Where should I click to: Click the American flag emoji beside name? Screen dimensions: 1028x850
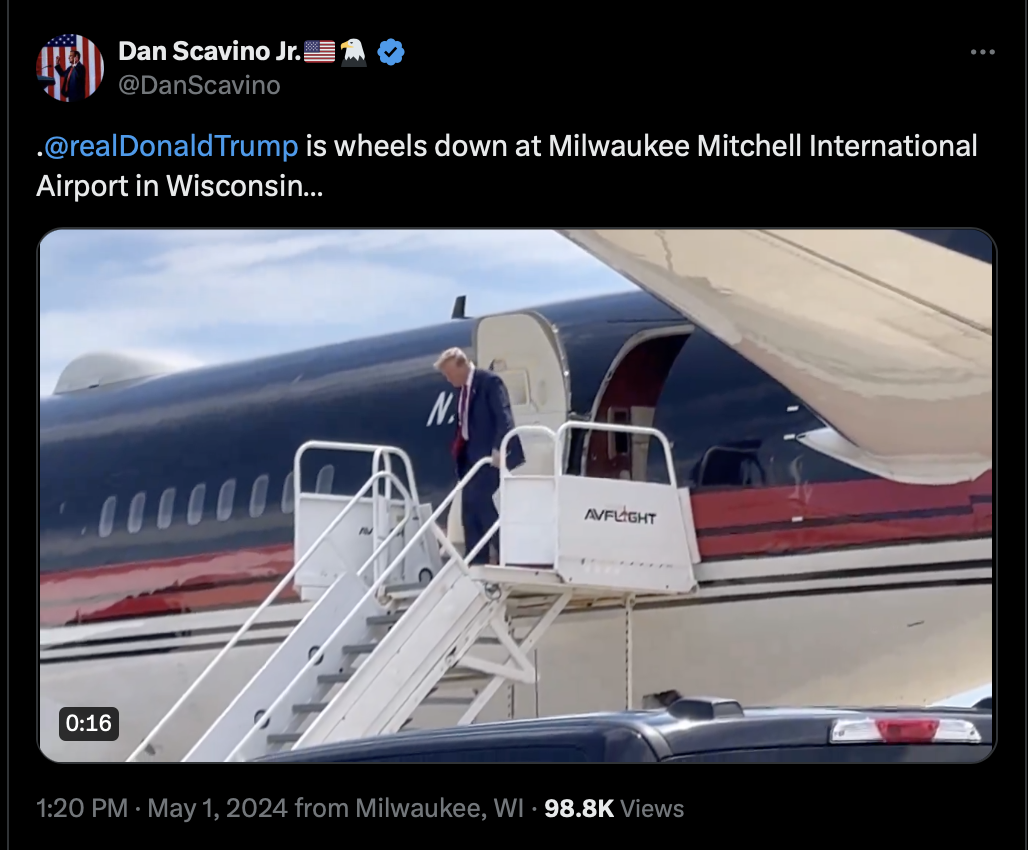click(x=320, y=51)
